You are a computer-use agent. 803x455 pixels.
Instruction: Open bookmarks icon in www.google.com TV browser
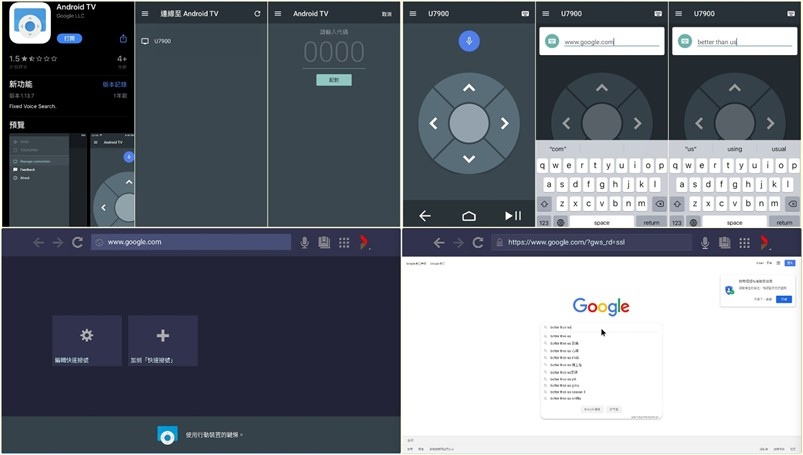(324, 242)
